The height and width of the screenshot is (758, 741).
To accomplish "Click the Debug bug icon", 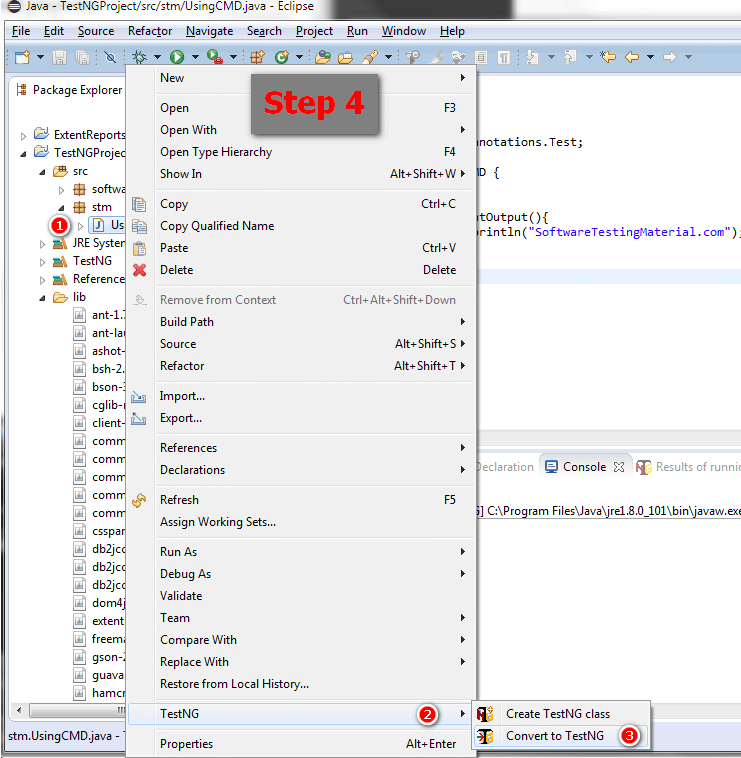I will point(140,58).
